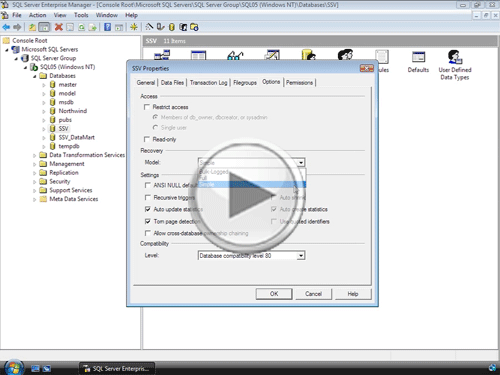Click Cancel in SSV Properties
Viewport: 500px width, 375px height.
click(x=313, y=294)
